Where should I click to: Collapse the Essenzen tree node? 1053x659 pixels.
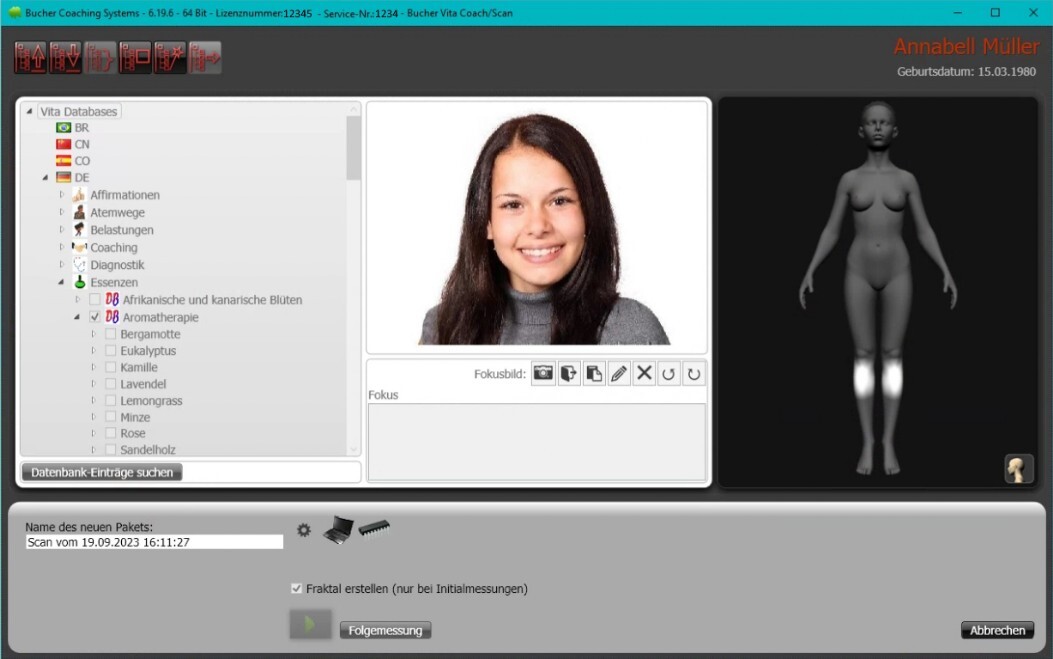(x=62, y=283)
